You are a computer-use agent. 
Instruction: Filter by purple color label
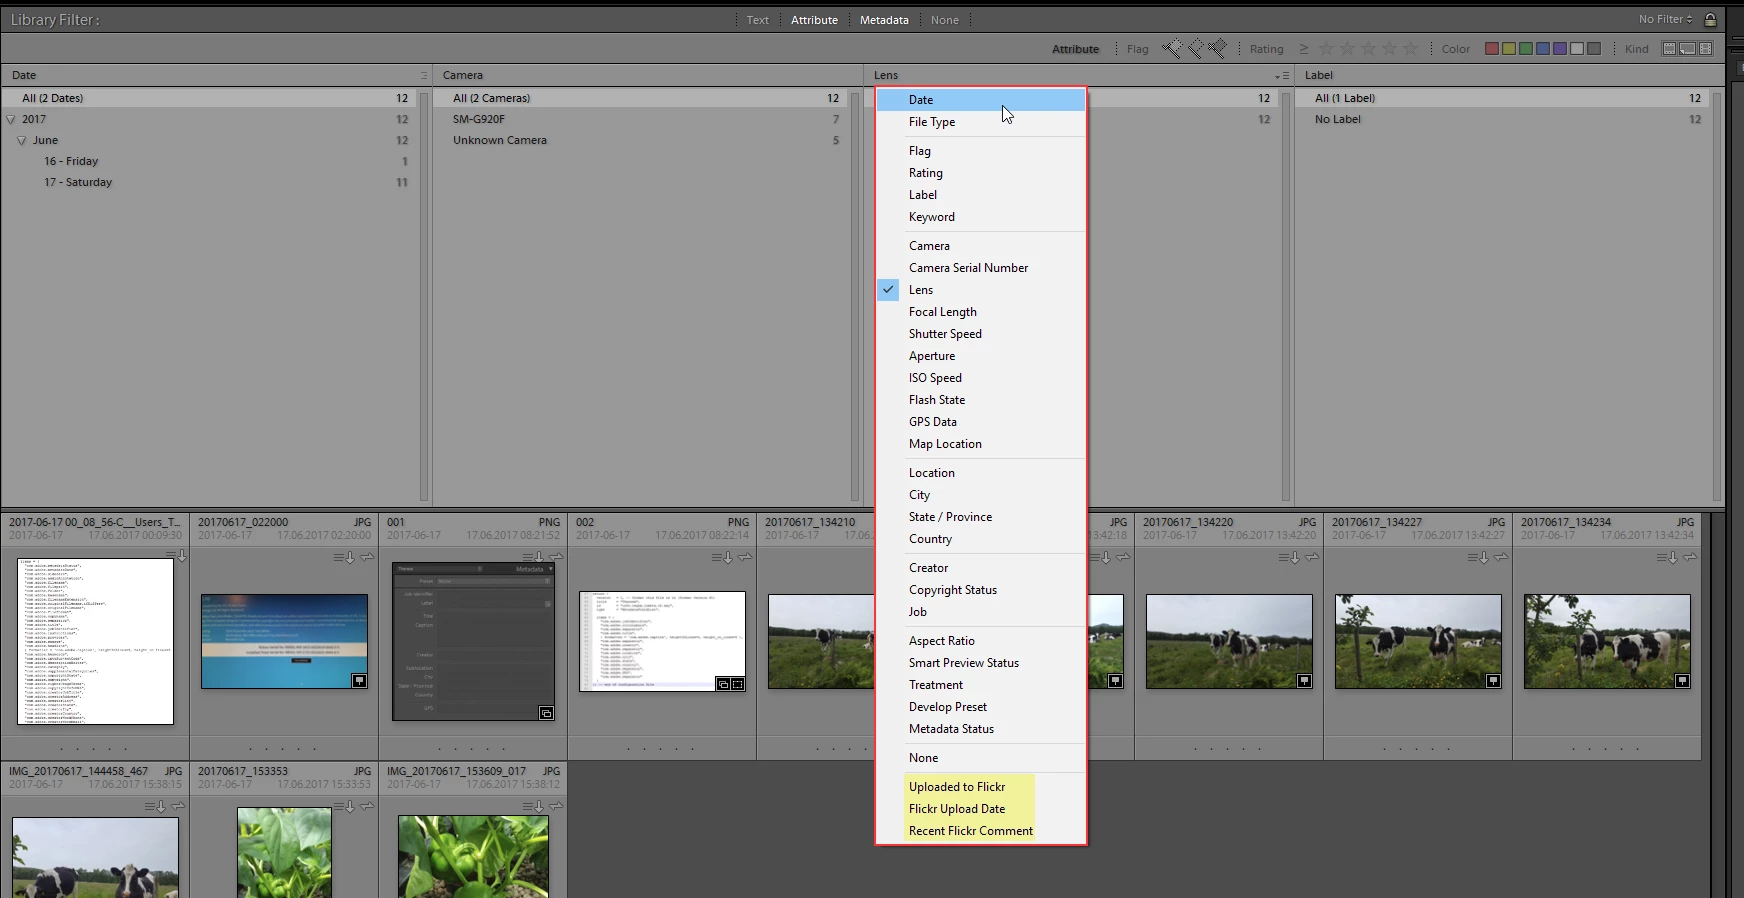pos(1560,49)
